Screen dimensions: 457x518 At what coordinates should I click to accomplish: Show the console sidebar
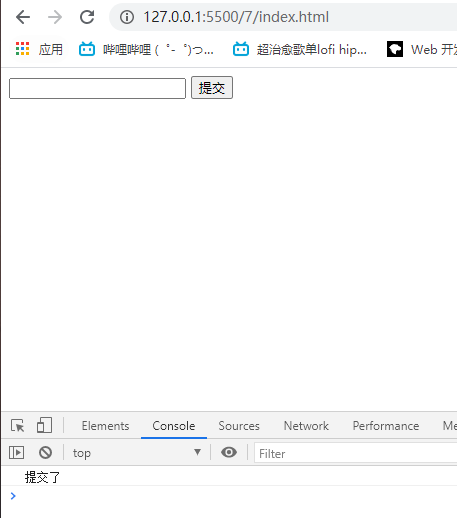pos(16,452)
